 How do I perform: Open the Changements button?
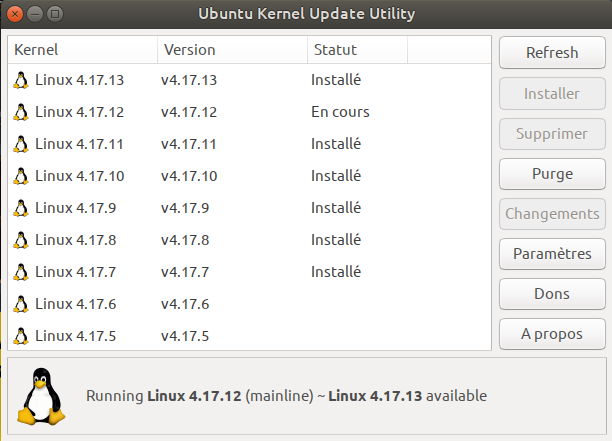tap(552, 214)
